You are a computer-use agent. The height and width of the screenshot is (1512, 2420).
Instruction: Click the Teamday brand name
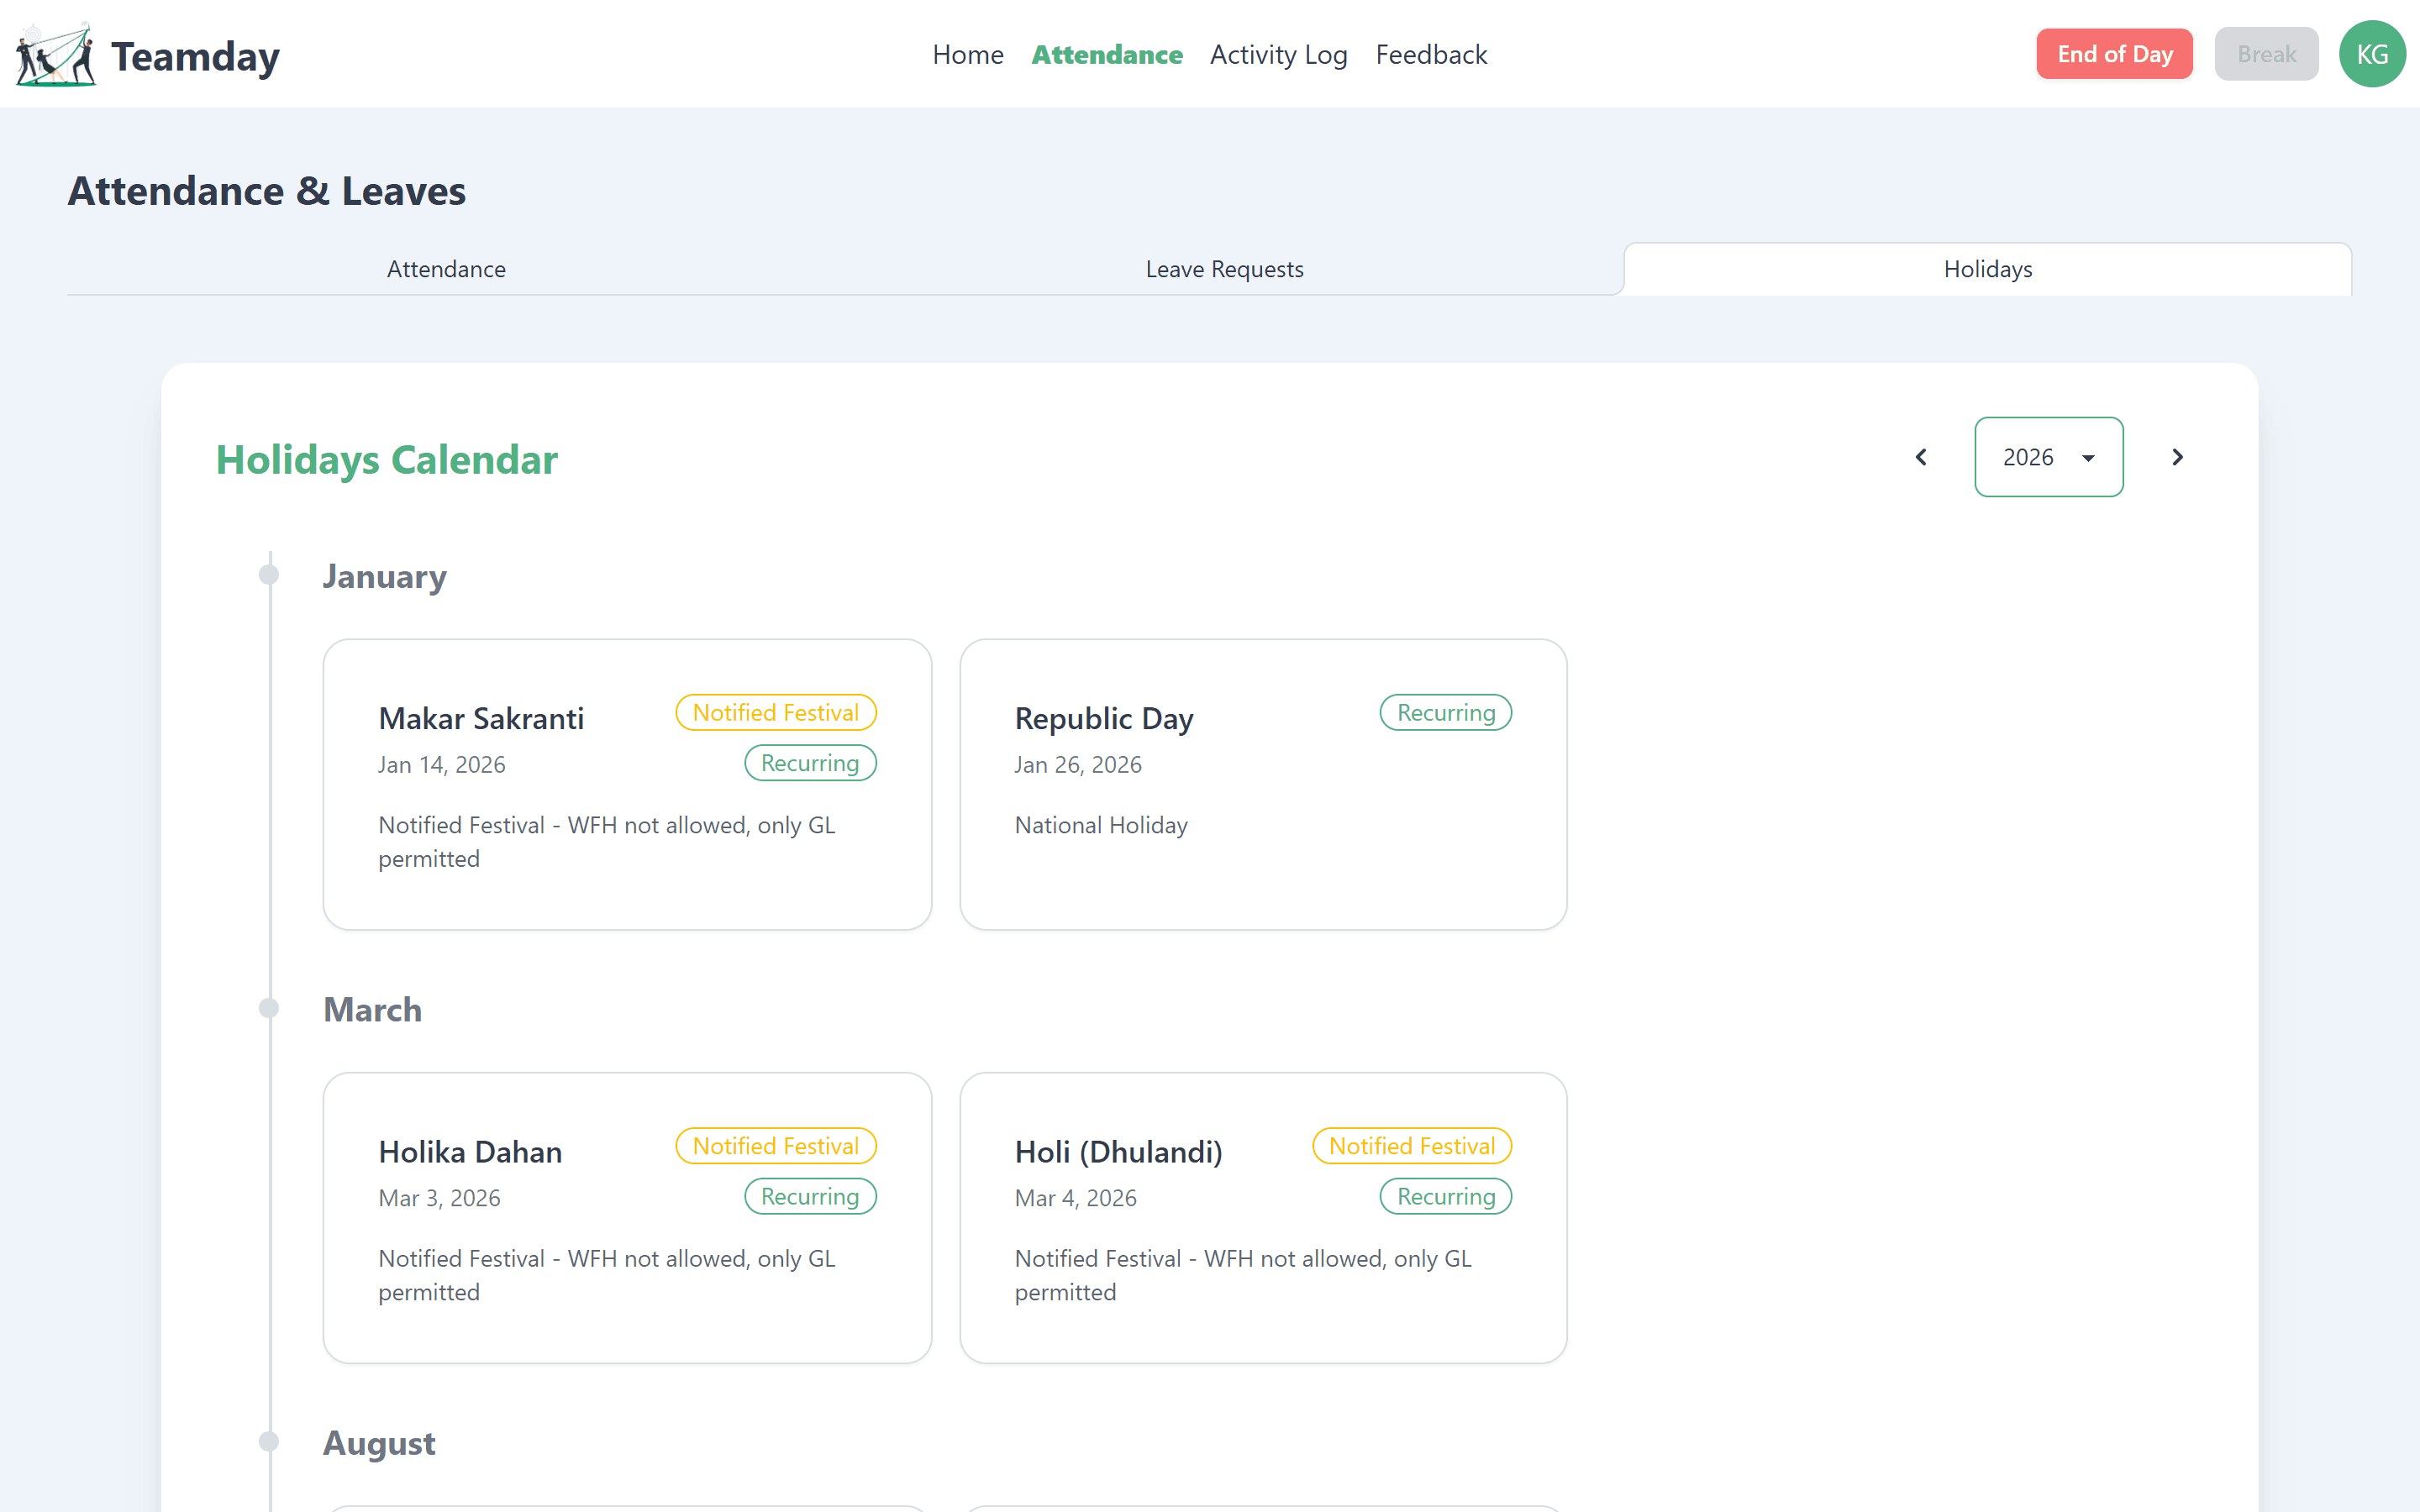(195, 56)
